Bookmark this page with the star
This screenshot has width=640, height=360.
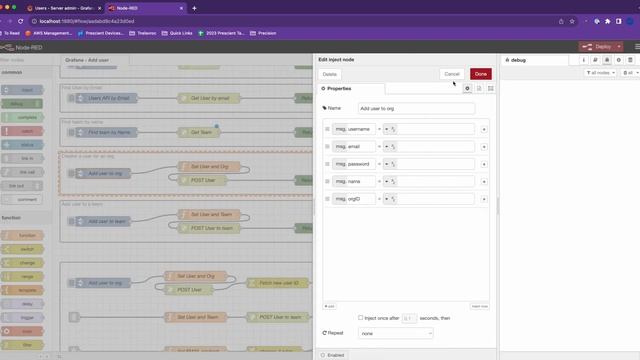coord(572,21)
